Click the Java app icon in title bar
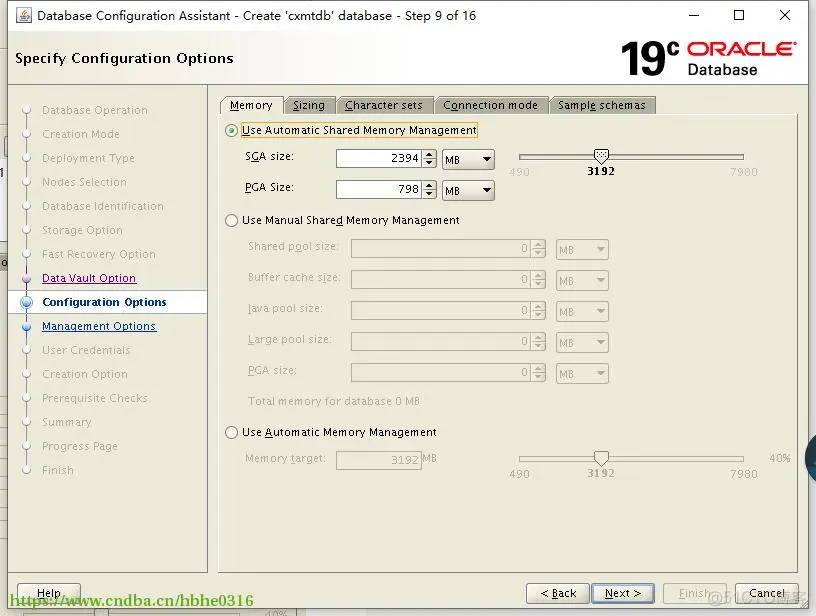 (x=24, y=16)
